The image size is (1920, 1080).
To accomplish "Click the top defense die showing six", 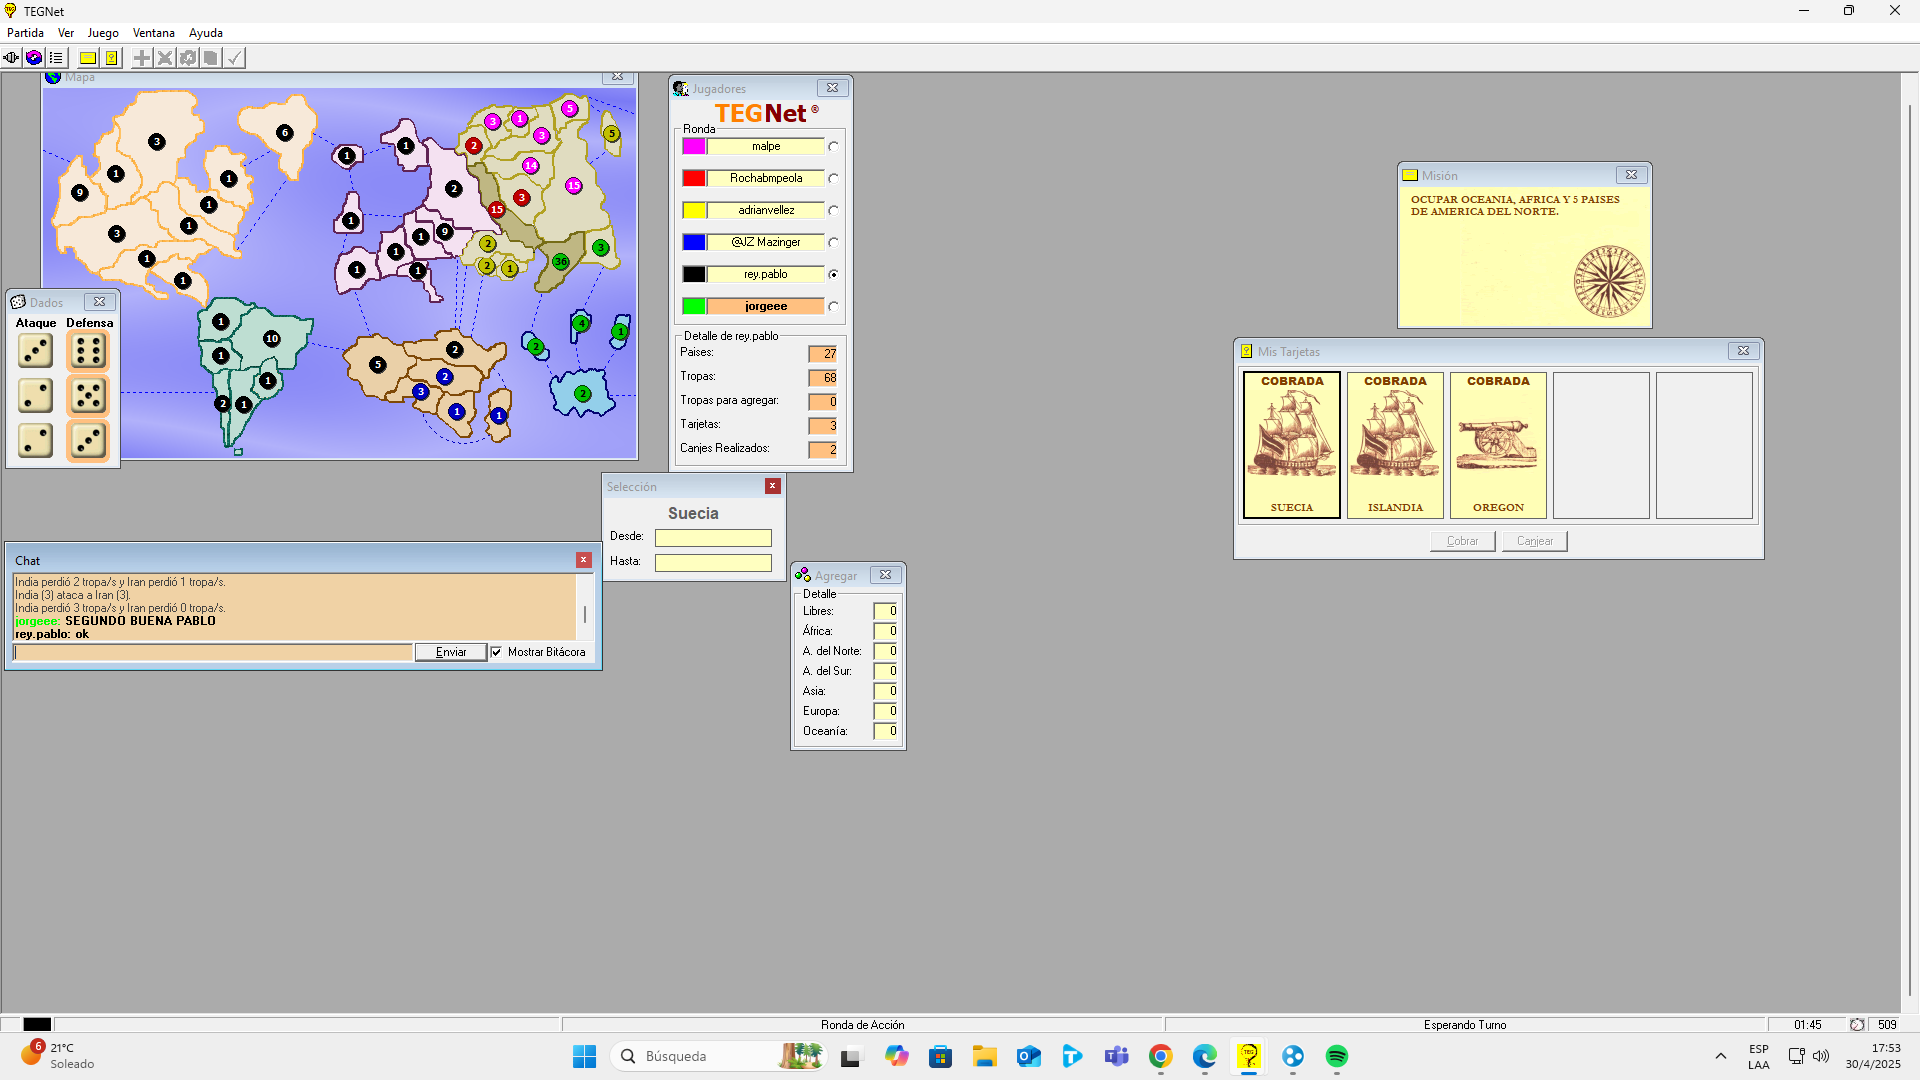I will [88, 351].
